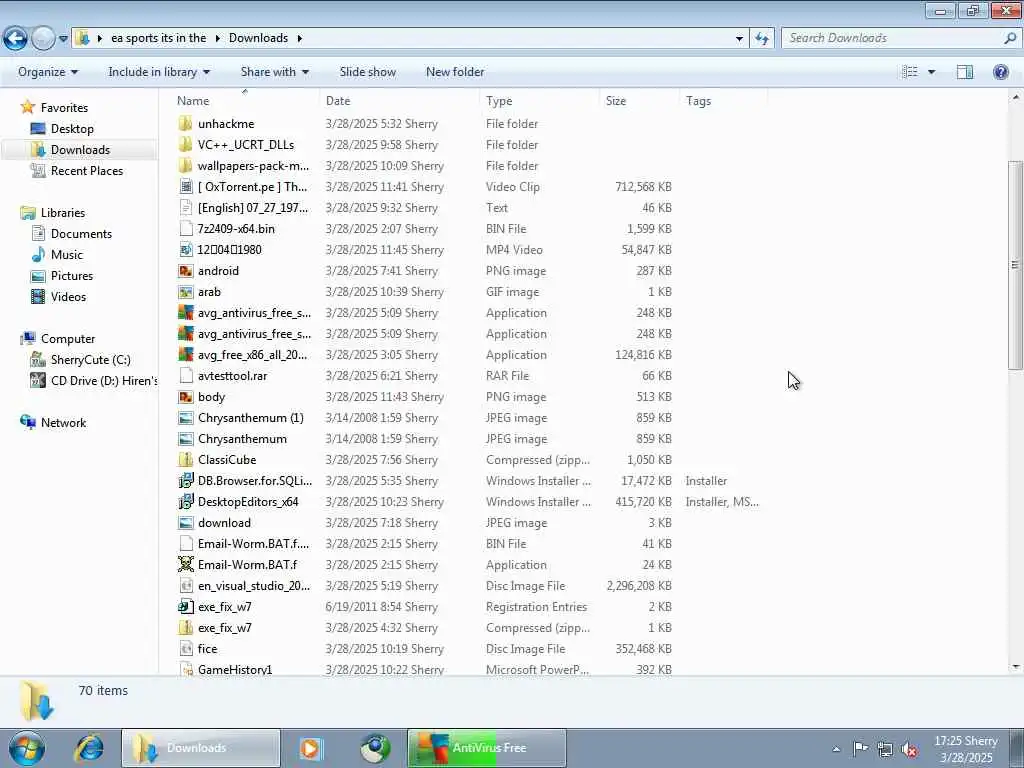Select the Email-Worm.BAT.f skull application icon

tap(186, 564)
